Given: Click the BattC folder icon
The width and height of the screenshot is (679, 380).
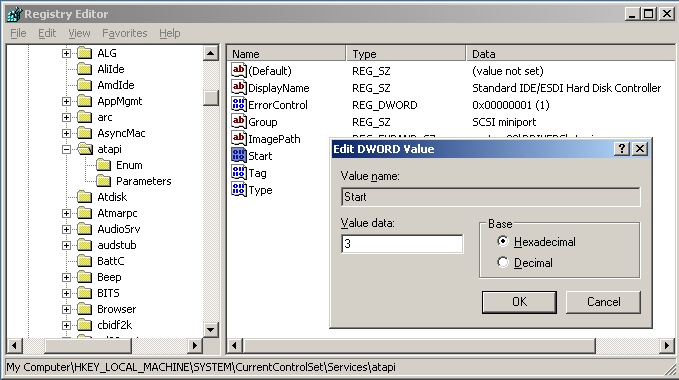Looking at the screenshot, I should click(84, 261).
